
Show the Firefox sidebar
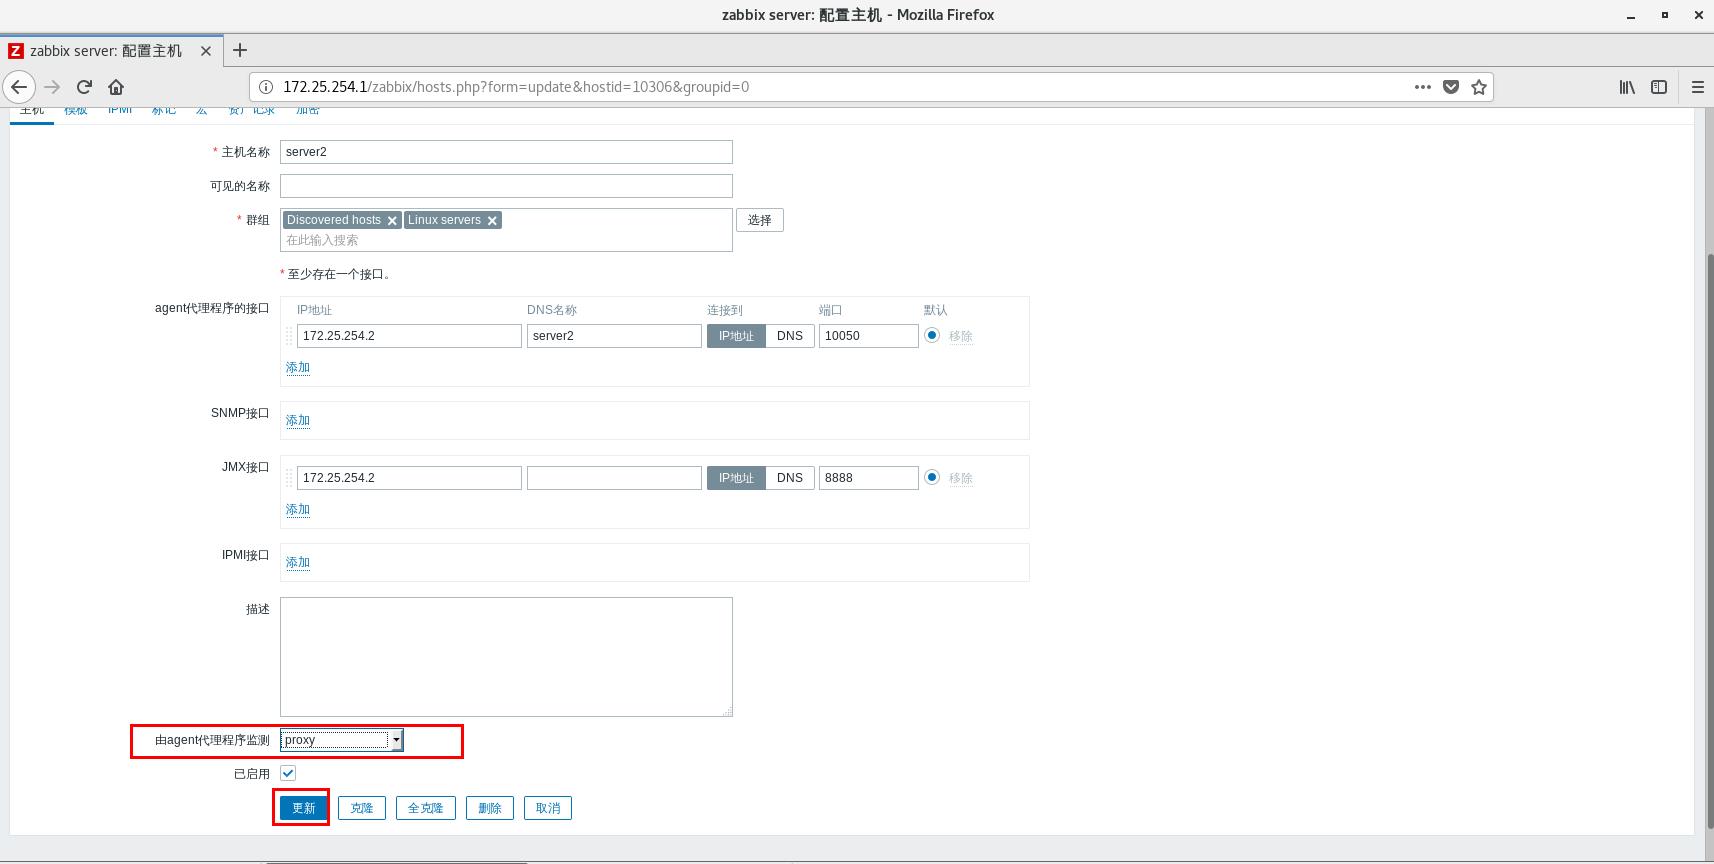pyautogui.click(x=1659, y=87)
